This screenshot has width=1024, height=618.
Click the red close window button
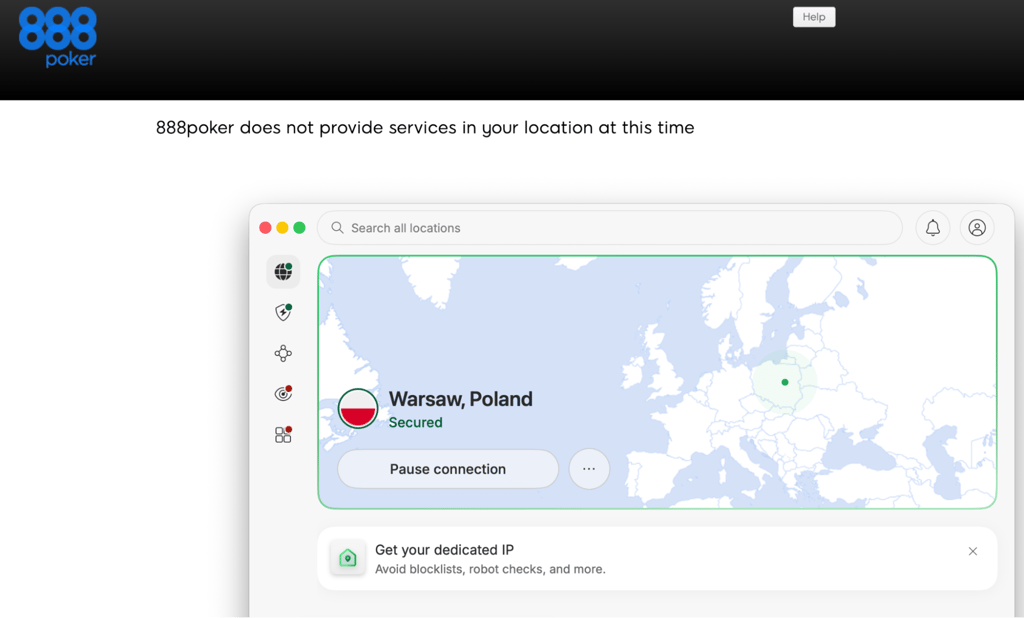click(265, 227)
